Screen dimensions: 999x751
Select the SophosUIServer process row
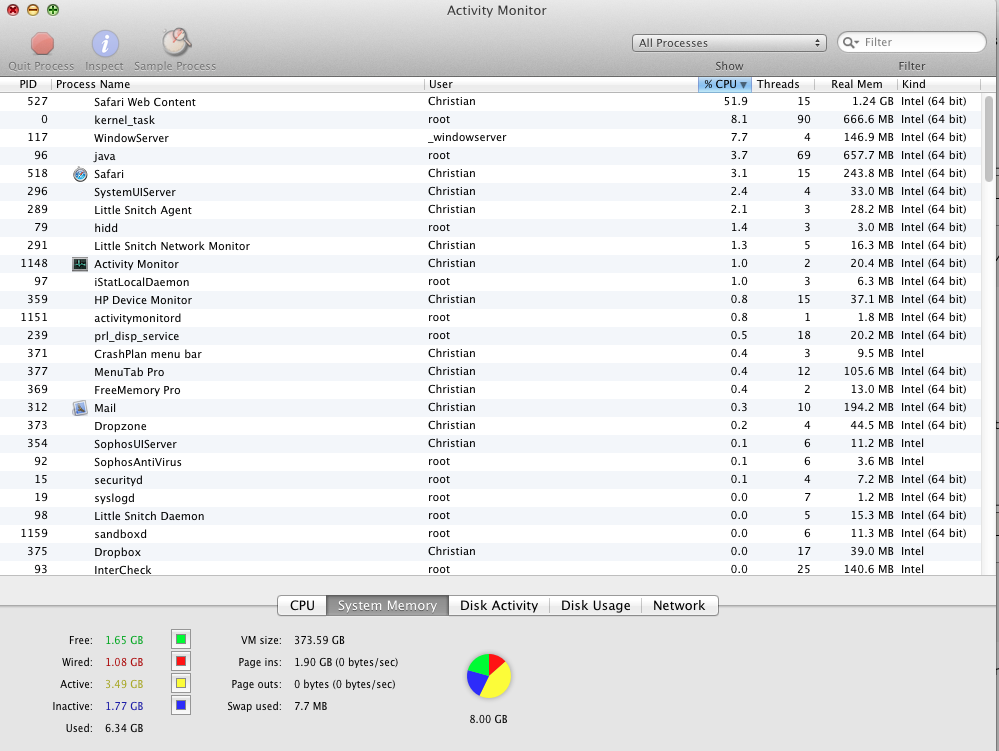pyautogui.click(x=491, y=444)
